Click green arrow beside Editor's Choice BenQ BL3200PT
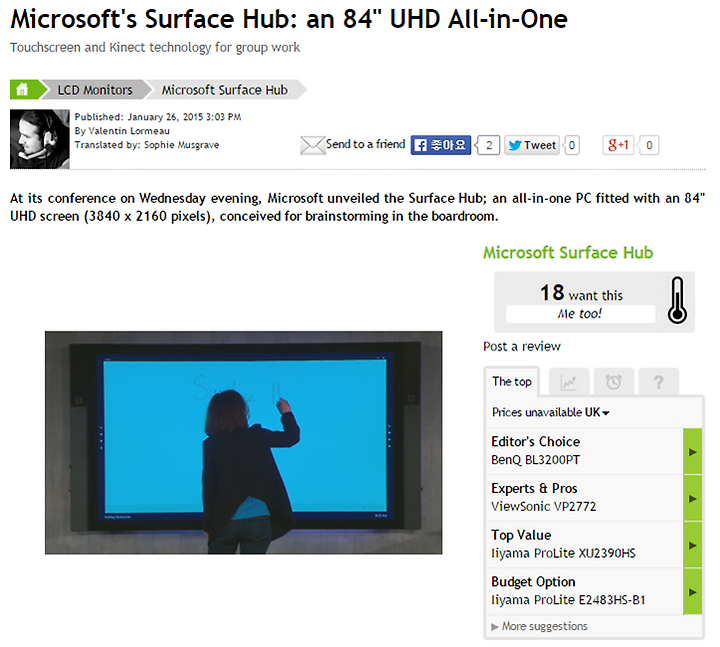Image resolution: width=720 pixels, height=647 pixels. click(x=692, y=452)
